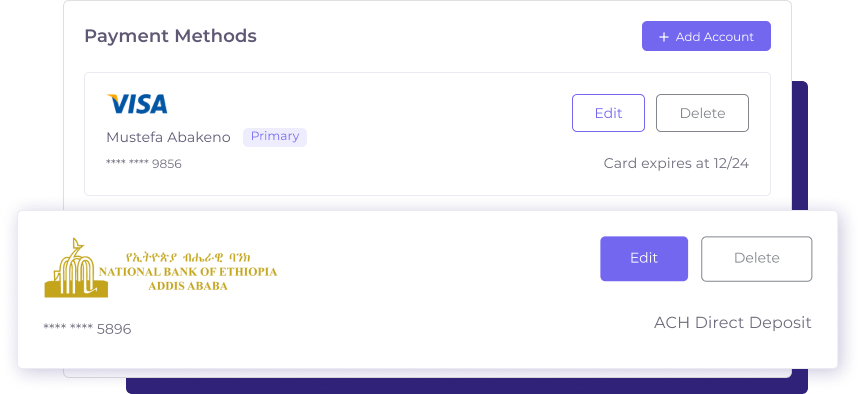Screen dimensions: 862x394
Task: Select the cardholder name Mustefa Abakeno
Action: tap(168, 137)
